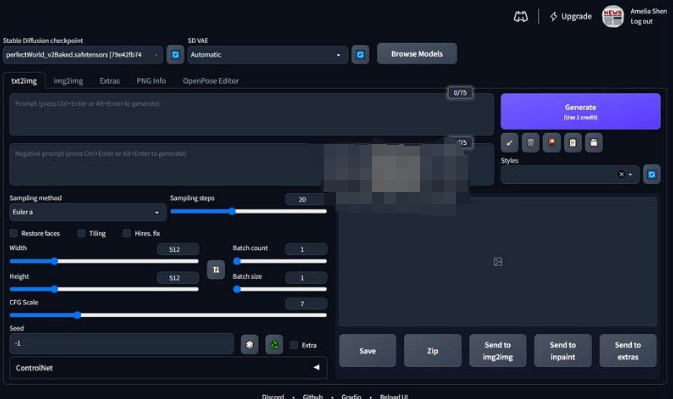Refresh the SD VAE list
The image size is (673, 399).
click(x=360, y=54)
